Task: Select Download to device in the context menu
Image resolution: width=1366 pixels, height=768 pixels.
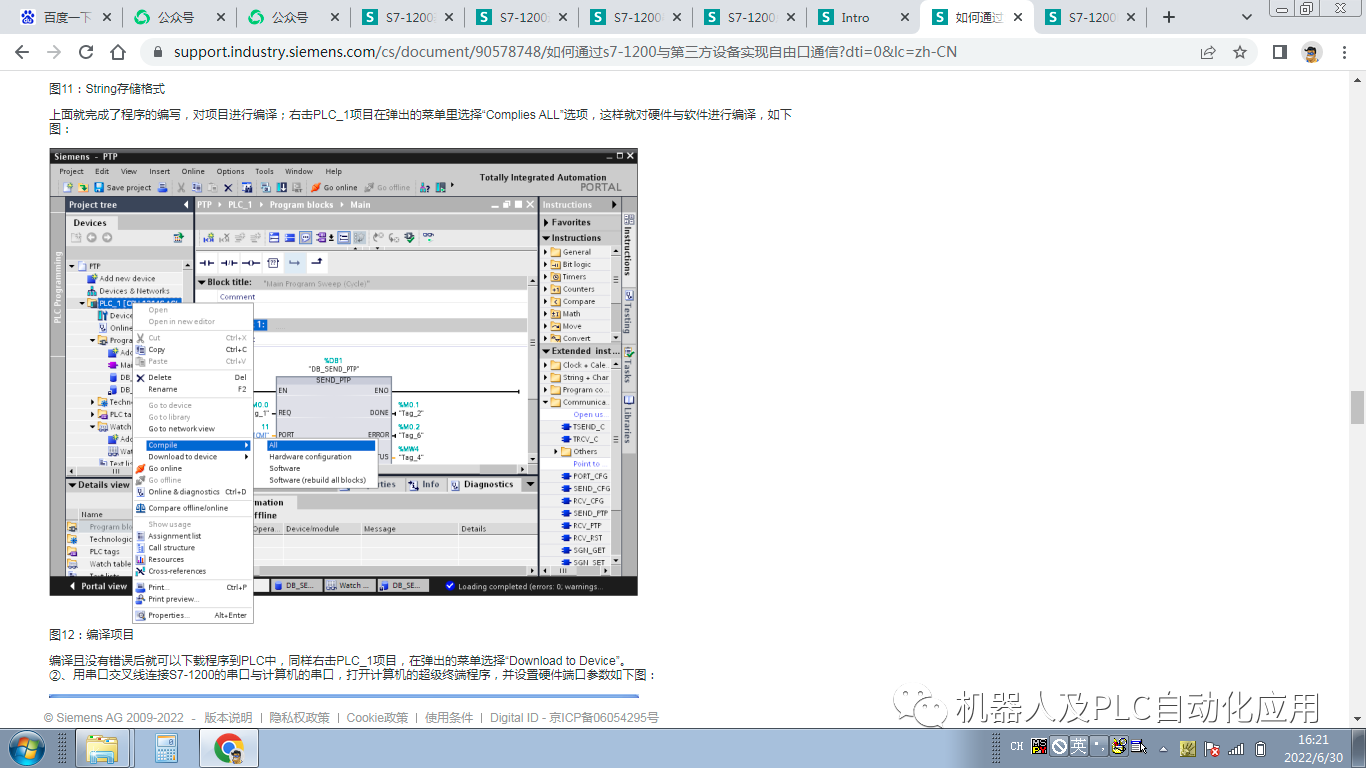Action: click(x=198, y=457)
